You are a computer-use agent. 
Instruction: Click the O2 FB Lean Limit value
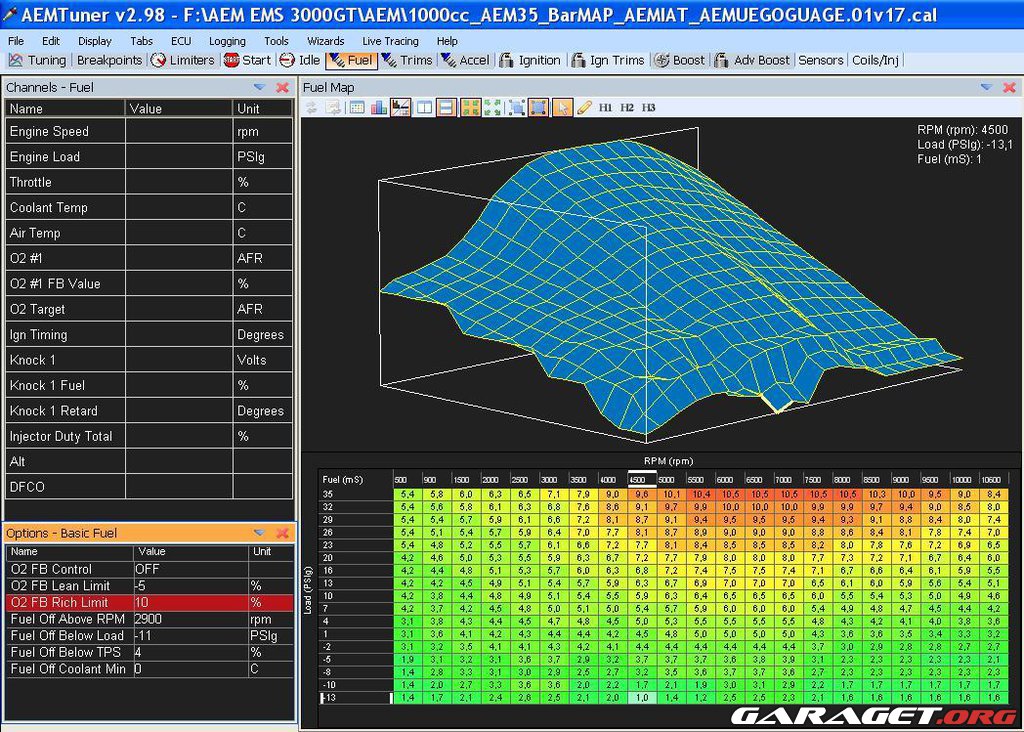[x=191, y=586]
